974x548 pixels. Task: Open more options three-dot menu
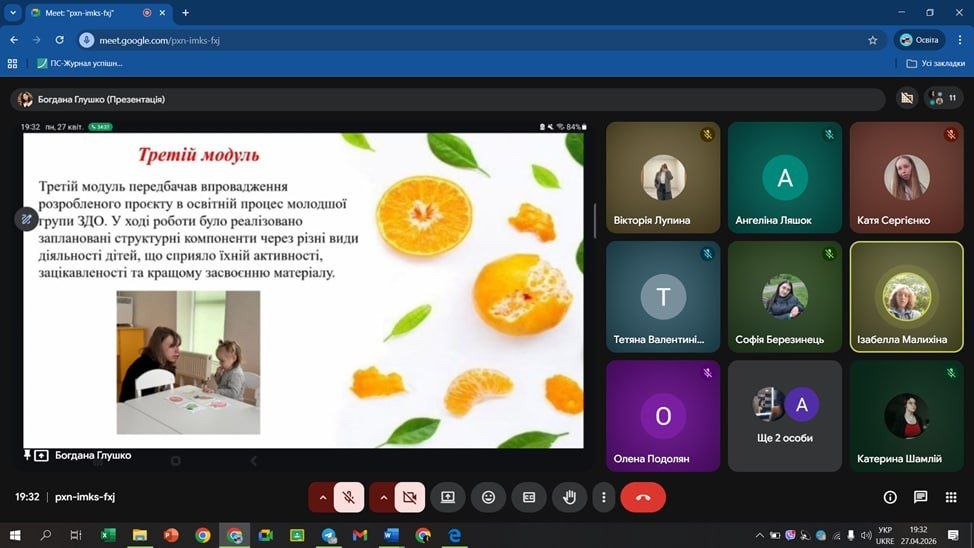tap(603, 497)
